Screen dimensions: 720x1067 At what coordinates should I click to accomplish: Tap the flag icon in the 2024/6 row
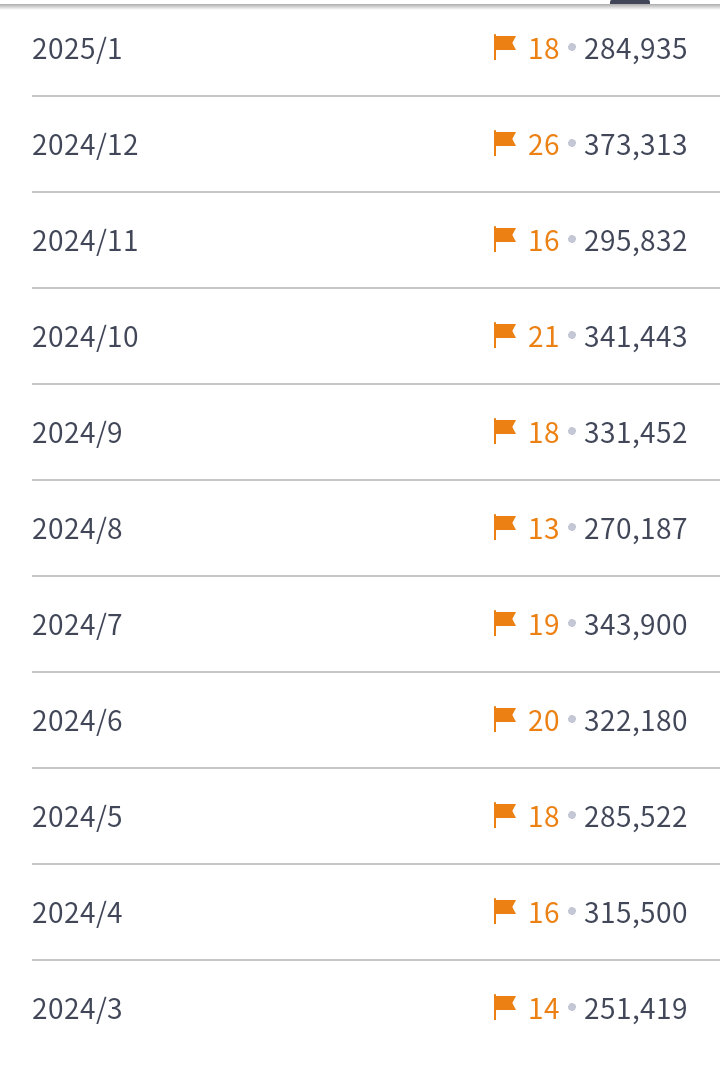pos(504,719)
